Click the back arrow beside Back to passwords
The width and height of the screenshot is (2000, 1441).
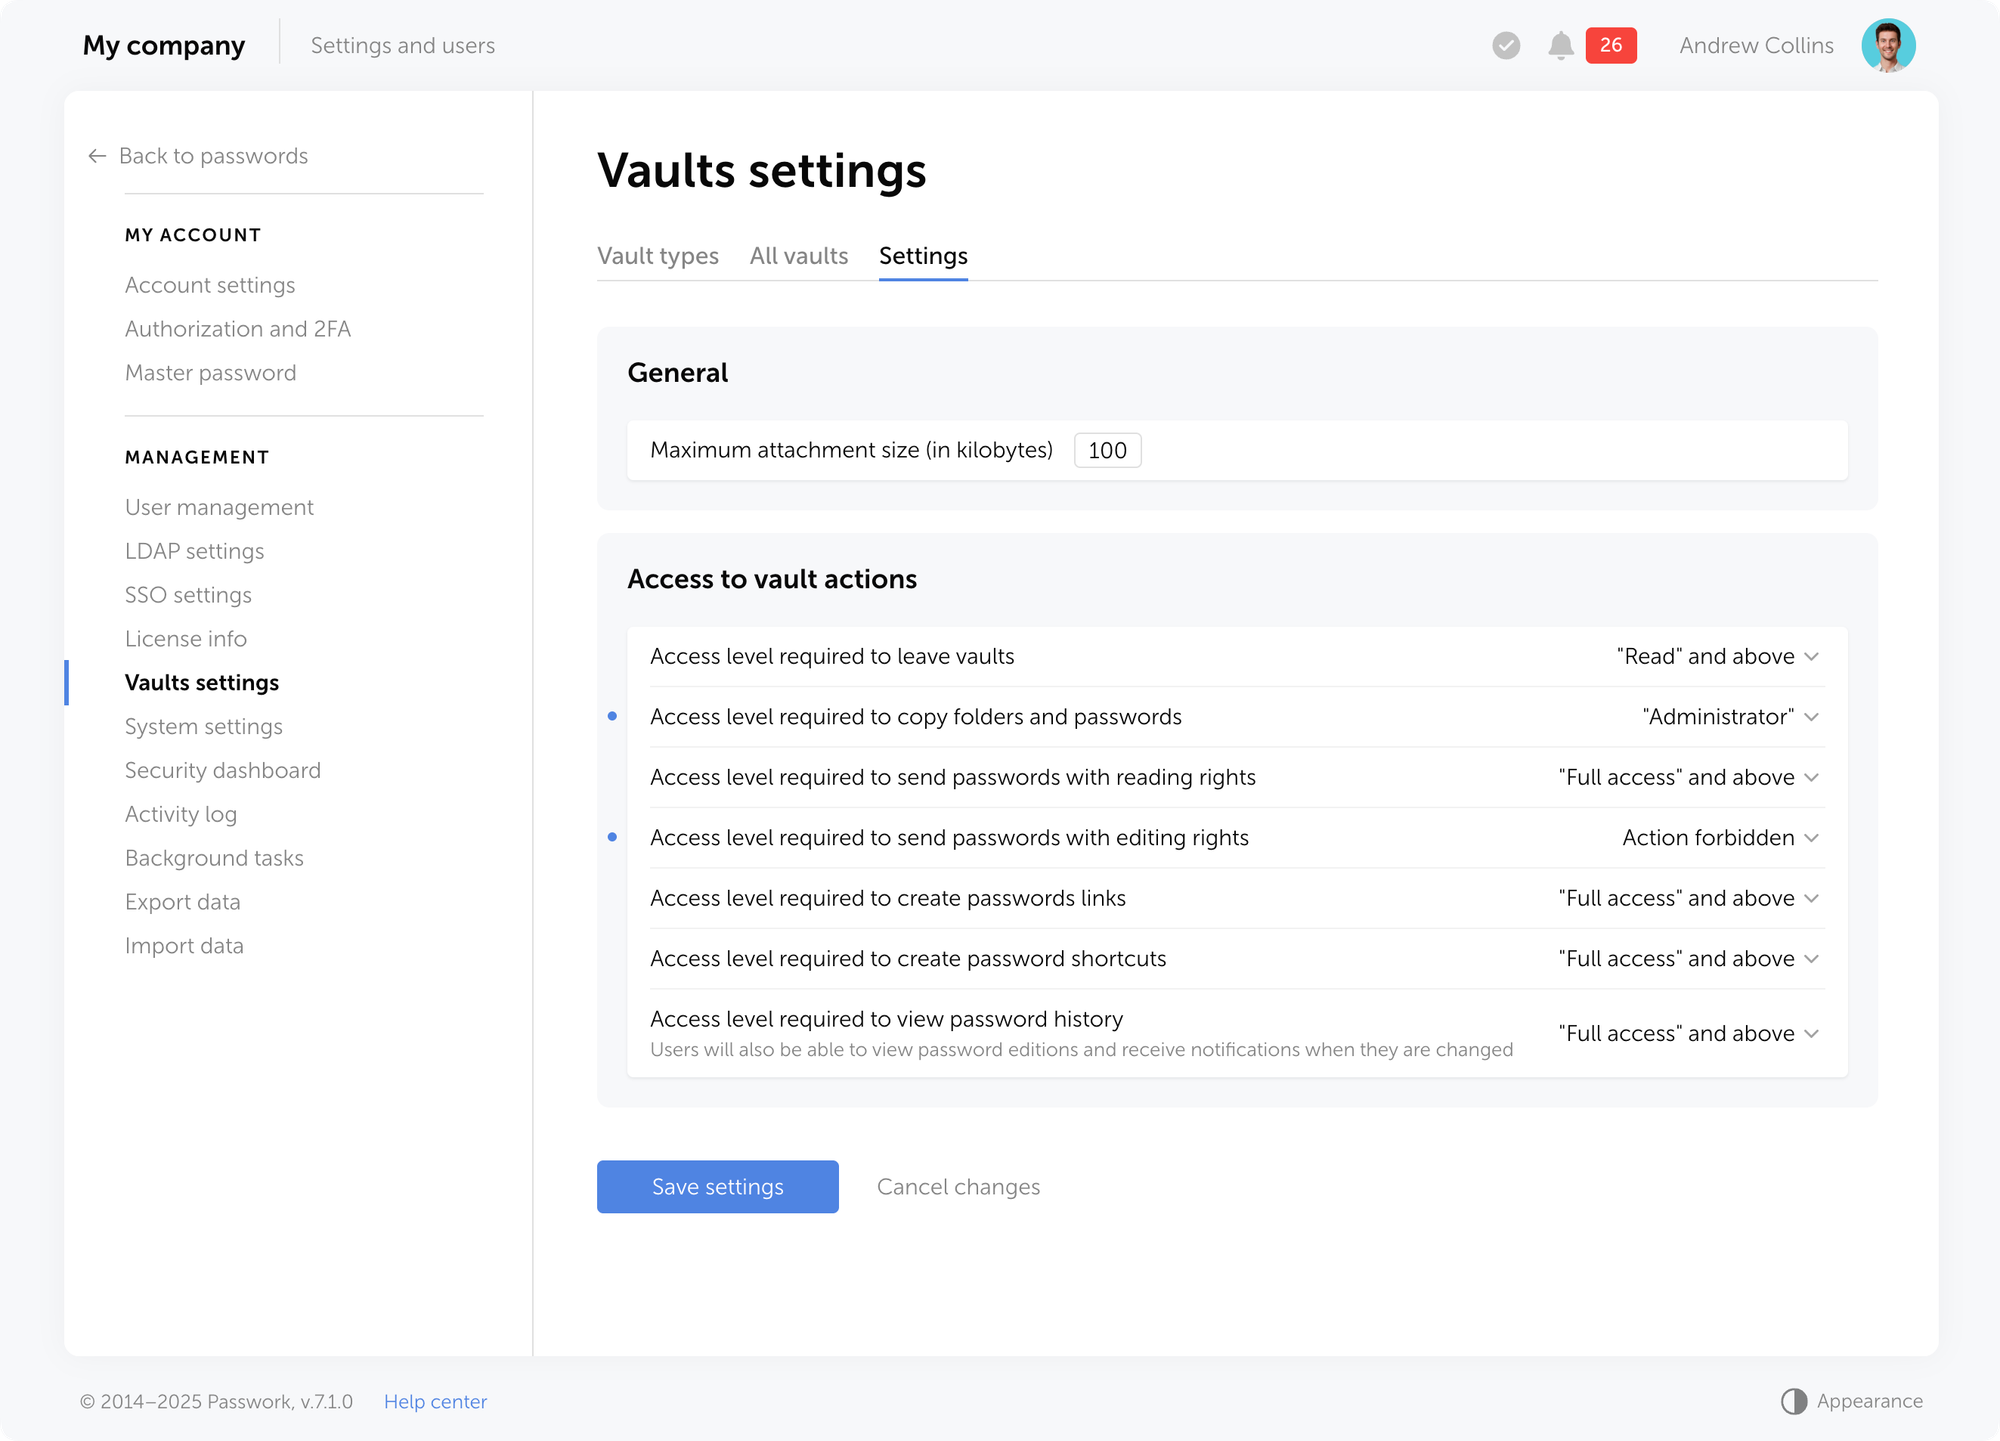pyautogui.click(x=97, y=156)
